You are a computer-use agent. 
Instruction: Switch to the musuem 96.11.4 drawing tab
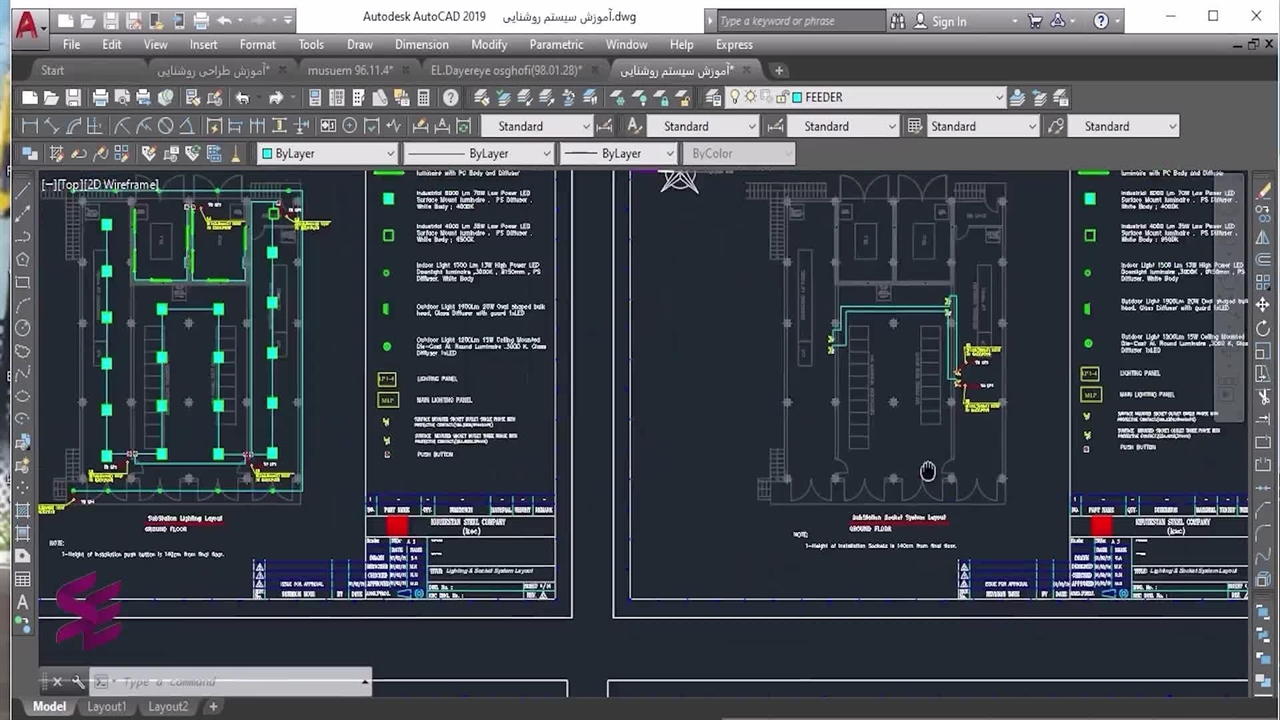[x=350, y=70]
